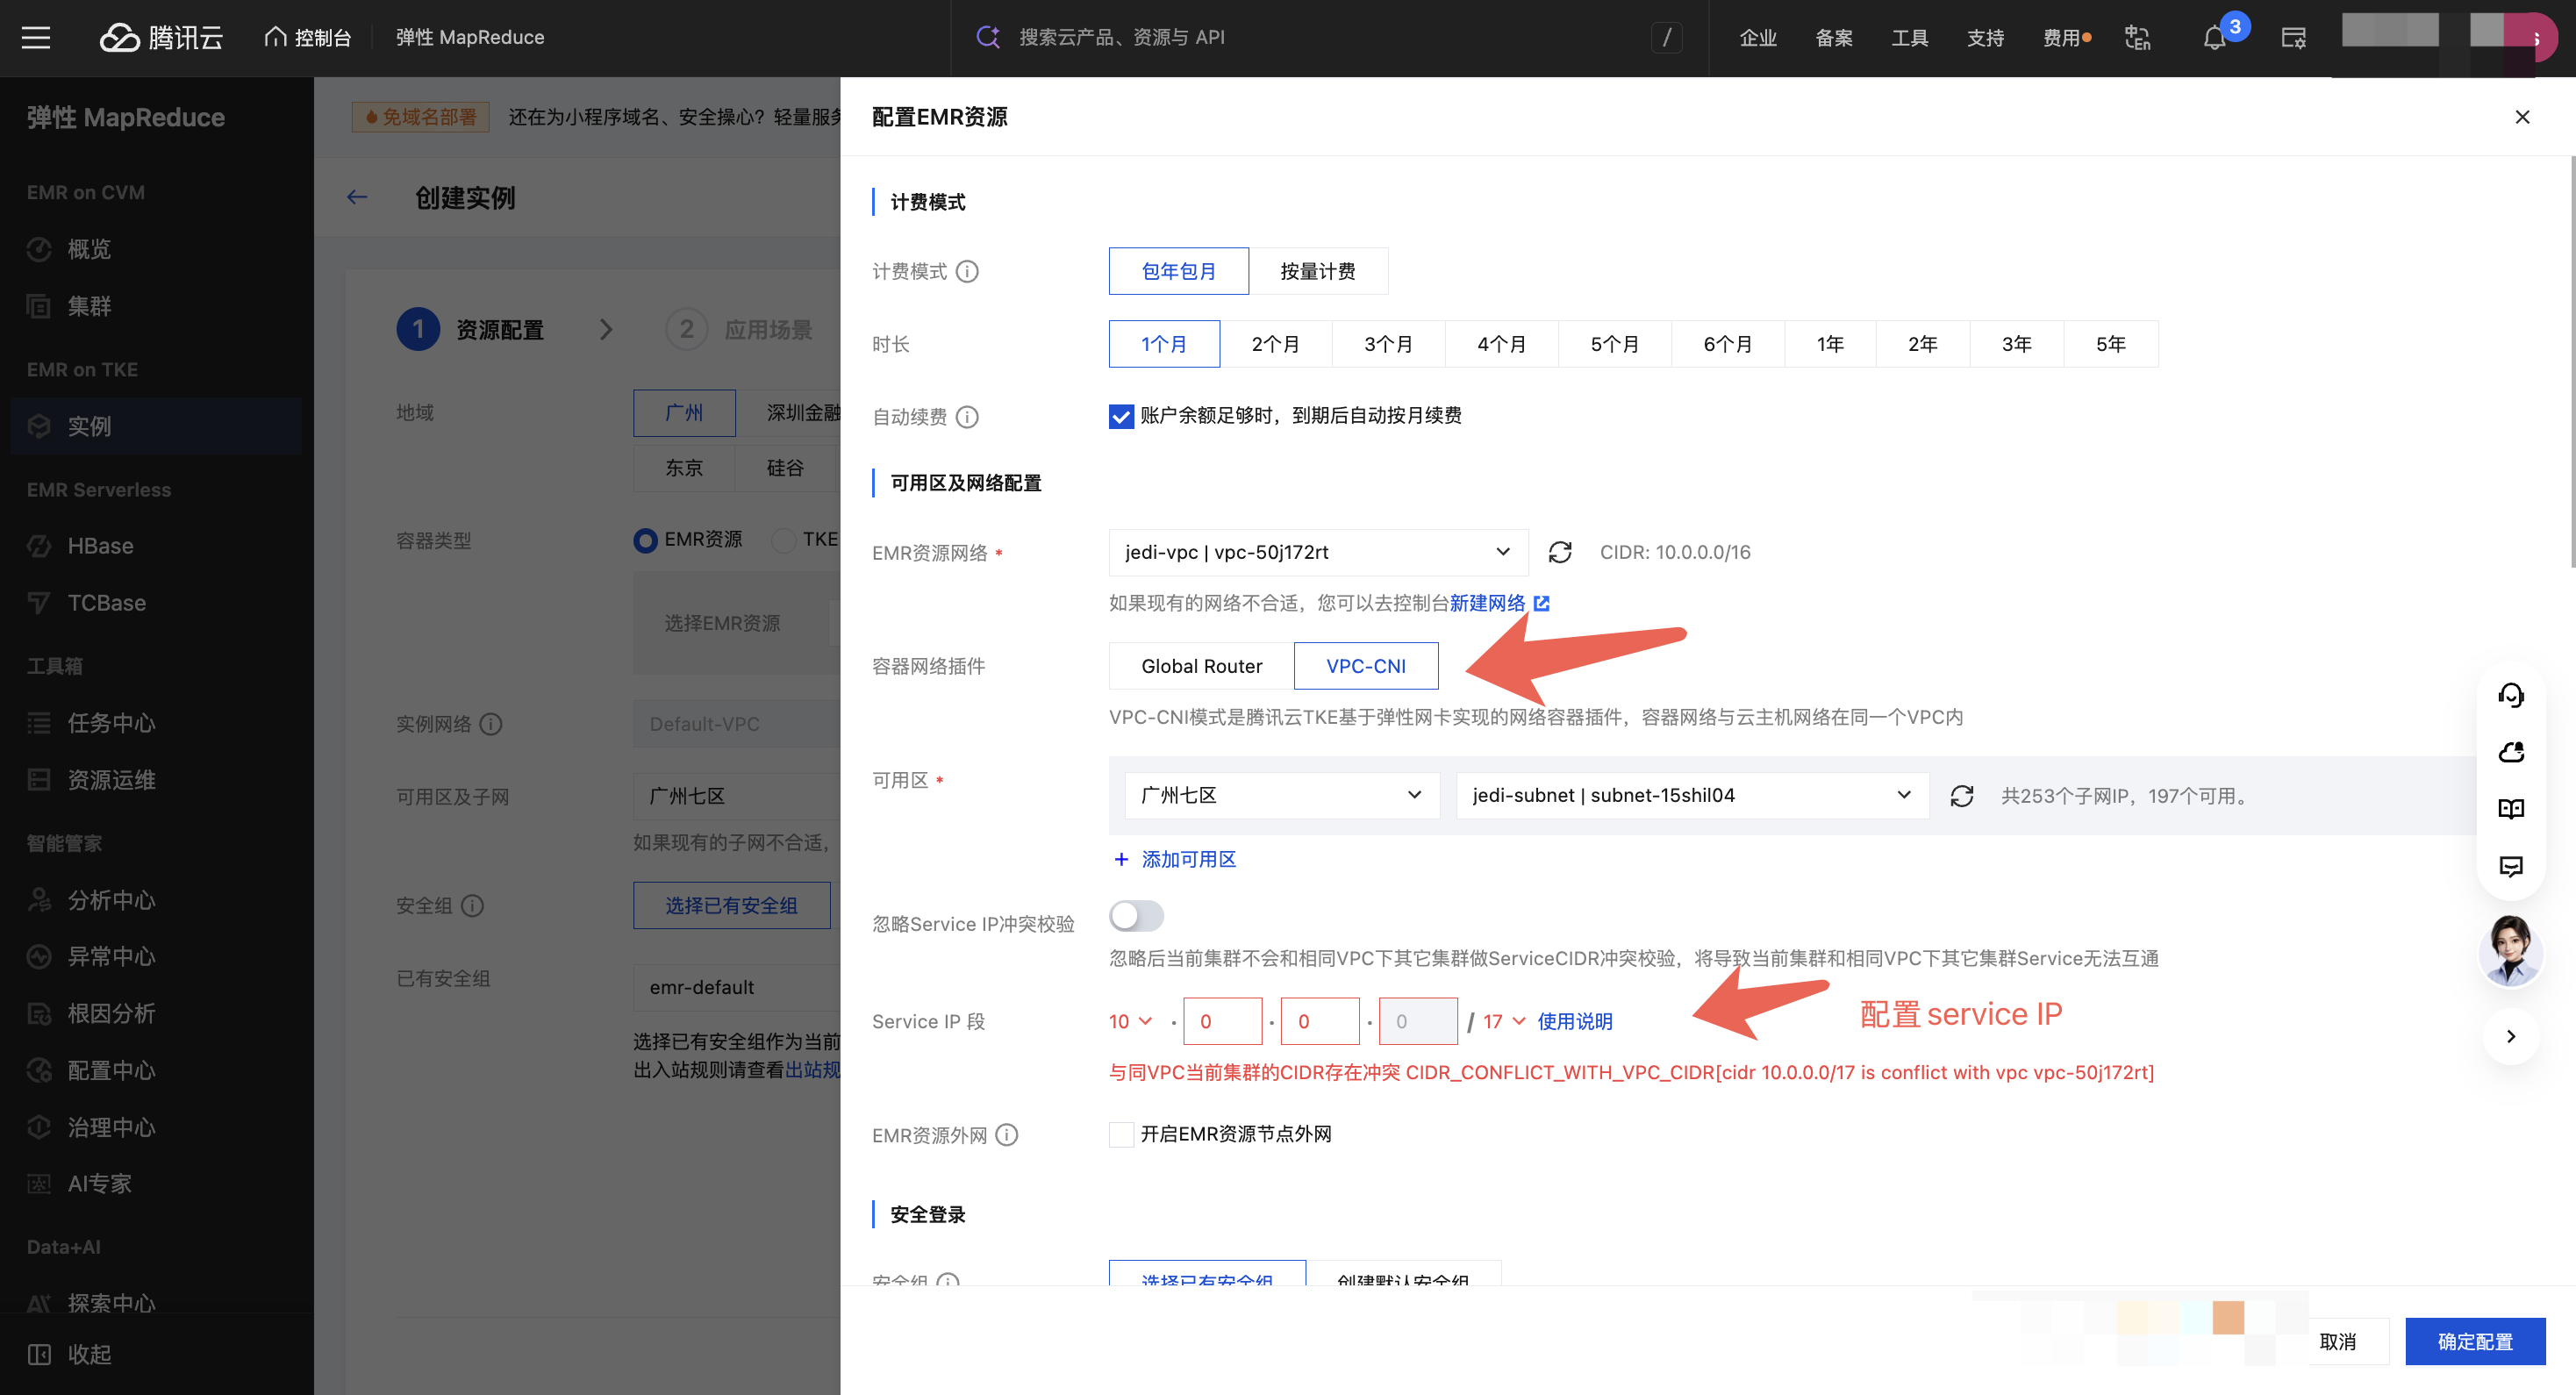Refresh the EMR resource network list
2576x1395 pixels.
point(1560,552)
